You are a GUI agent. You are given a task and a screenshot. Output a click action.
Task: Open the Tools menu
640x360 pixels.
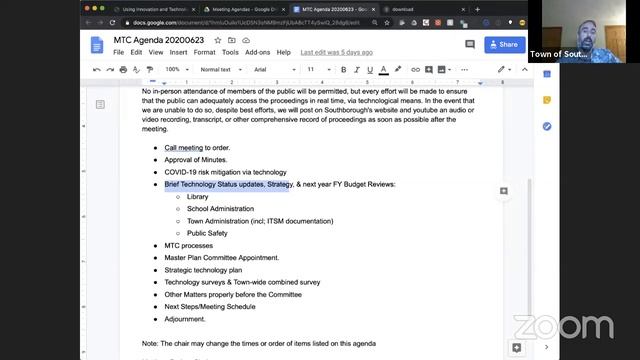point(230,52)
